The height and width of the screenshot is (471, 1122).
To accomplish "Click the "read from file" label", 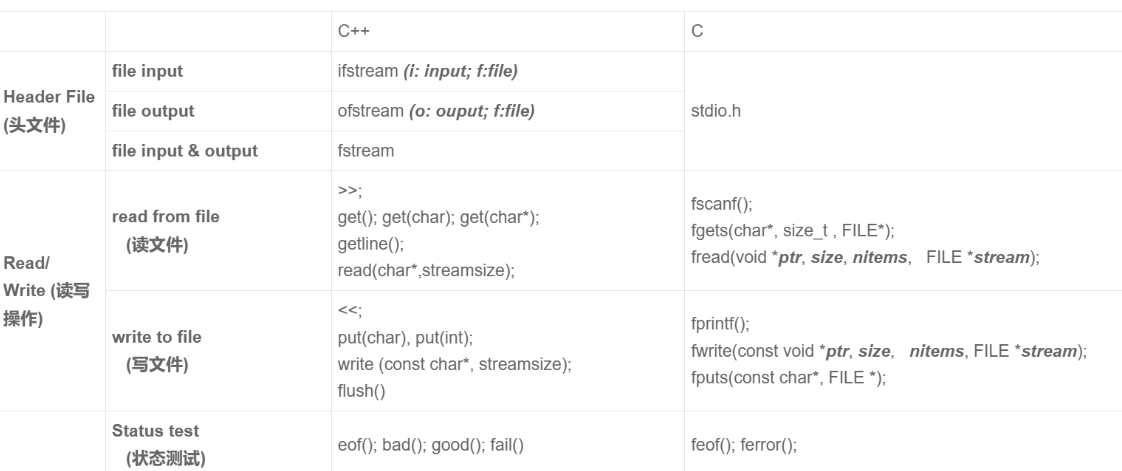I will pyautogui.click(x=165, y=216).
